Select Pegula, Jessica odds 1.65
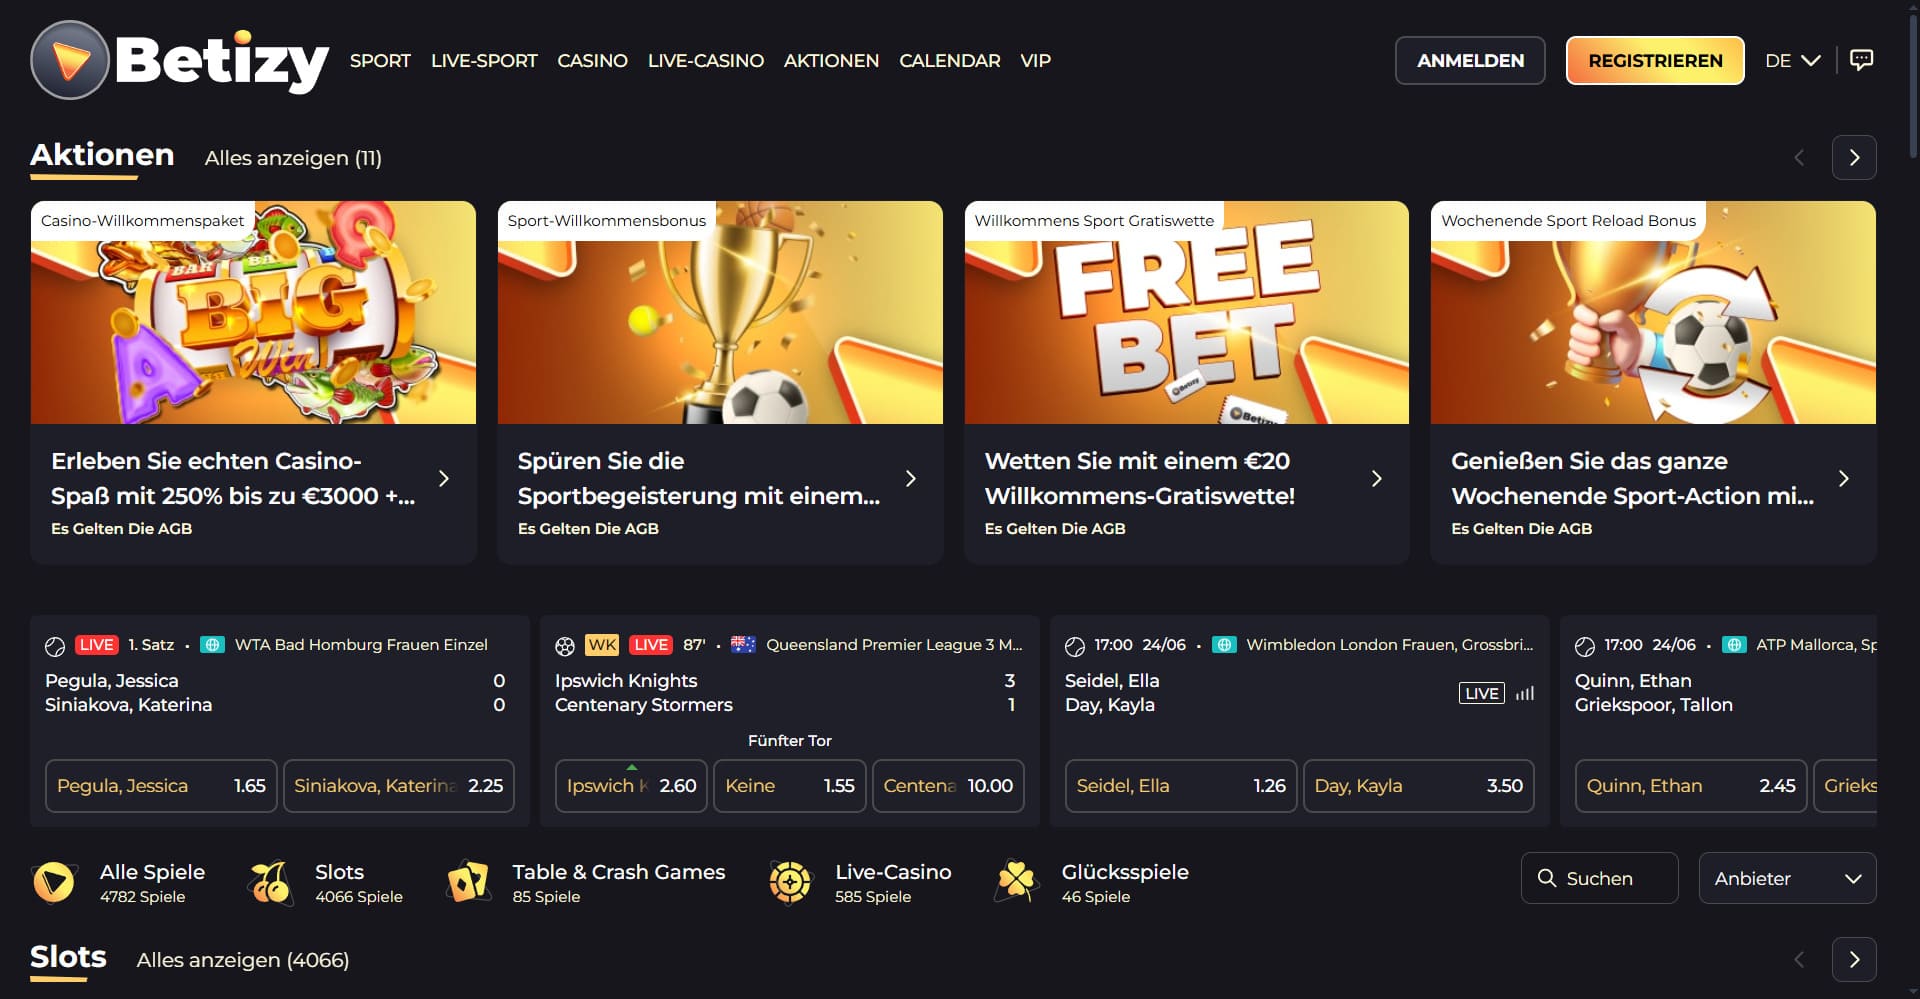The width and height of the screenshot is (1920, 999). pyautogui.click(x=161, y=786)
